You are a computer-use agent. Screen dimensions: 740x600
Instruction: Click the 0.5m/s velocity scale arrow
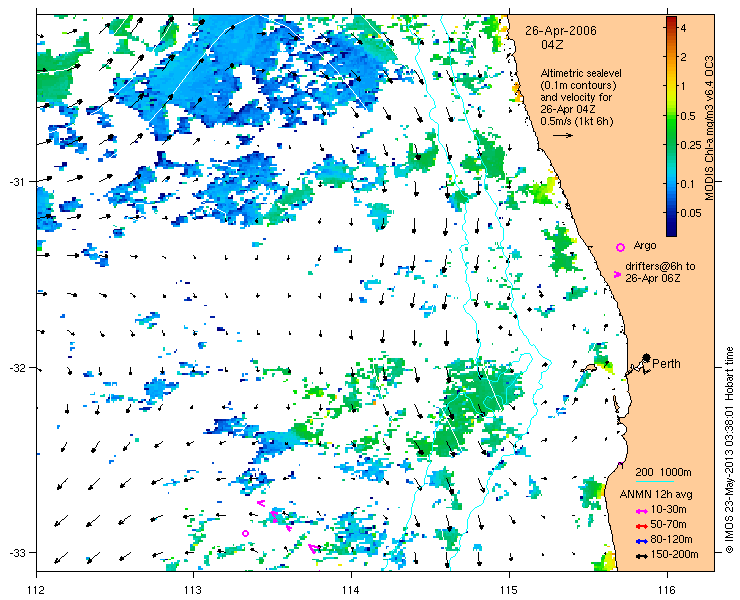pos(563,135)
